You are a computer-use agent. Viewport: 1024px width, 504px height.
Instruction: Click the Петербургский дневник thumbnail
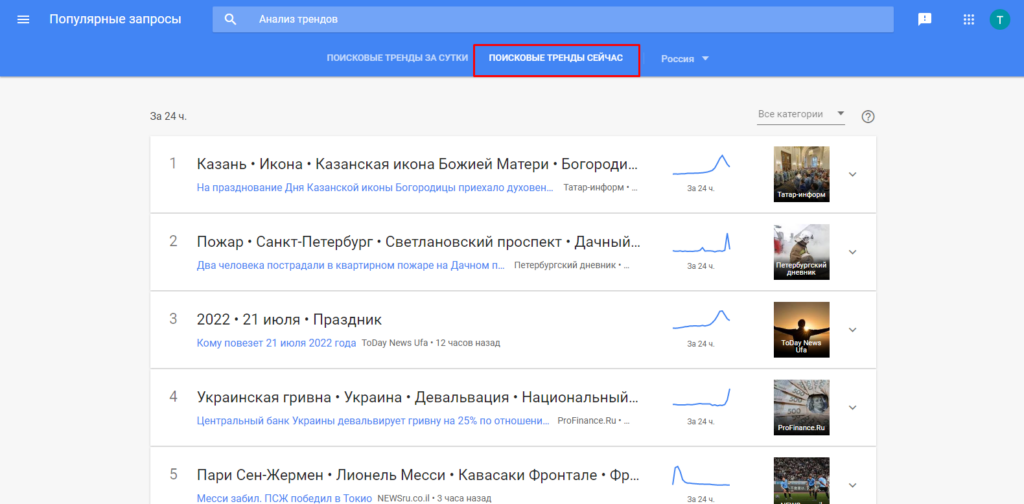pyautogui.click(x=801, y=252)
